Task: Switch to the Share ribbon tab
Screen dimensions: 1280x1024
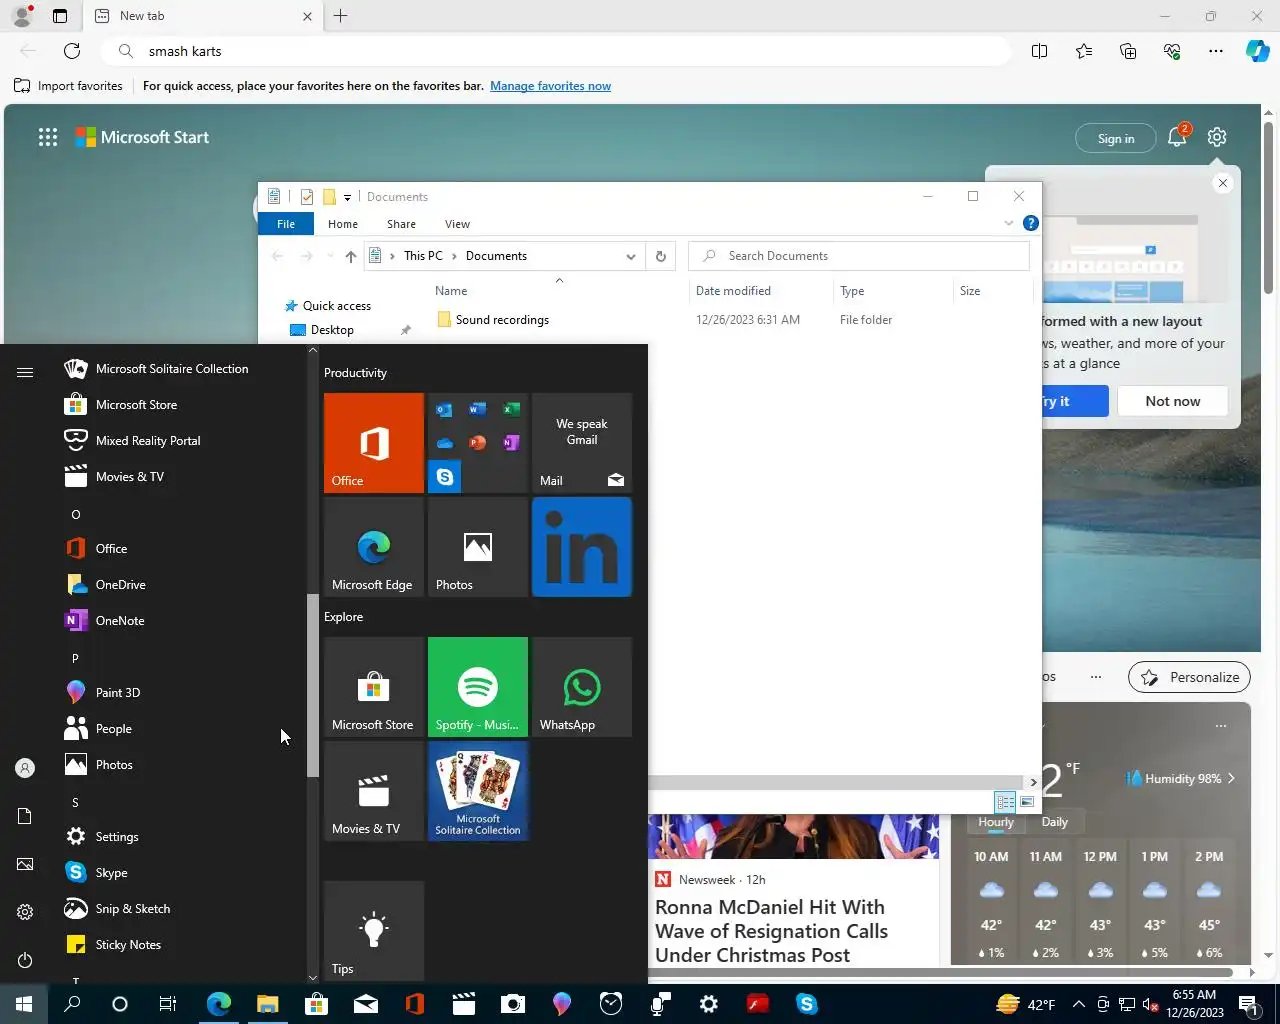Action: click(401, 224)
